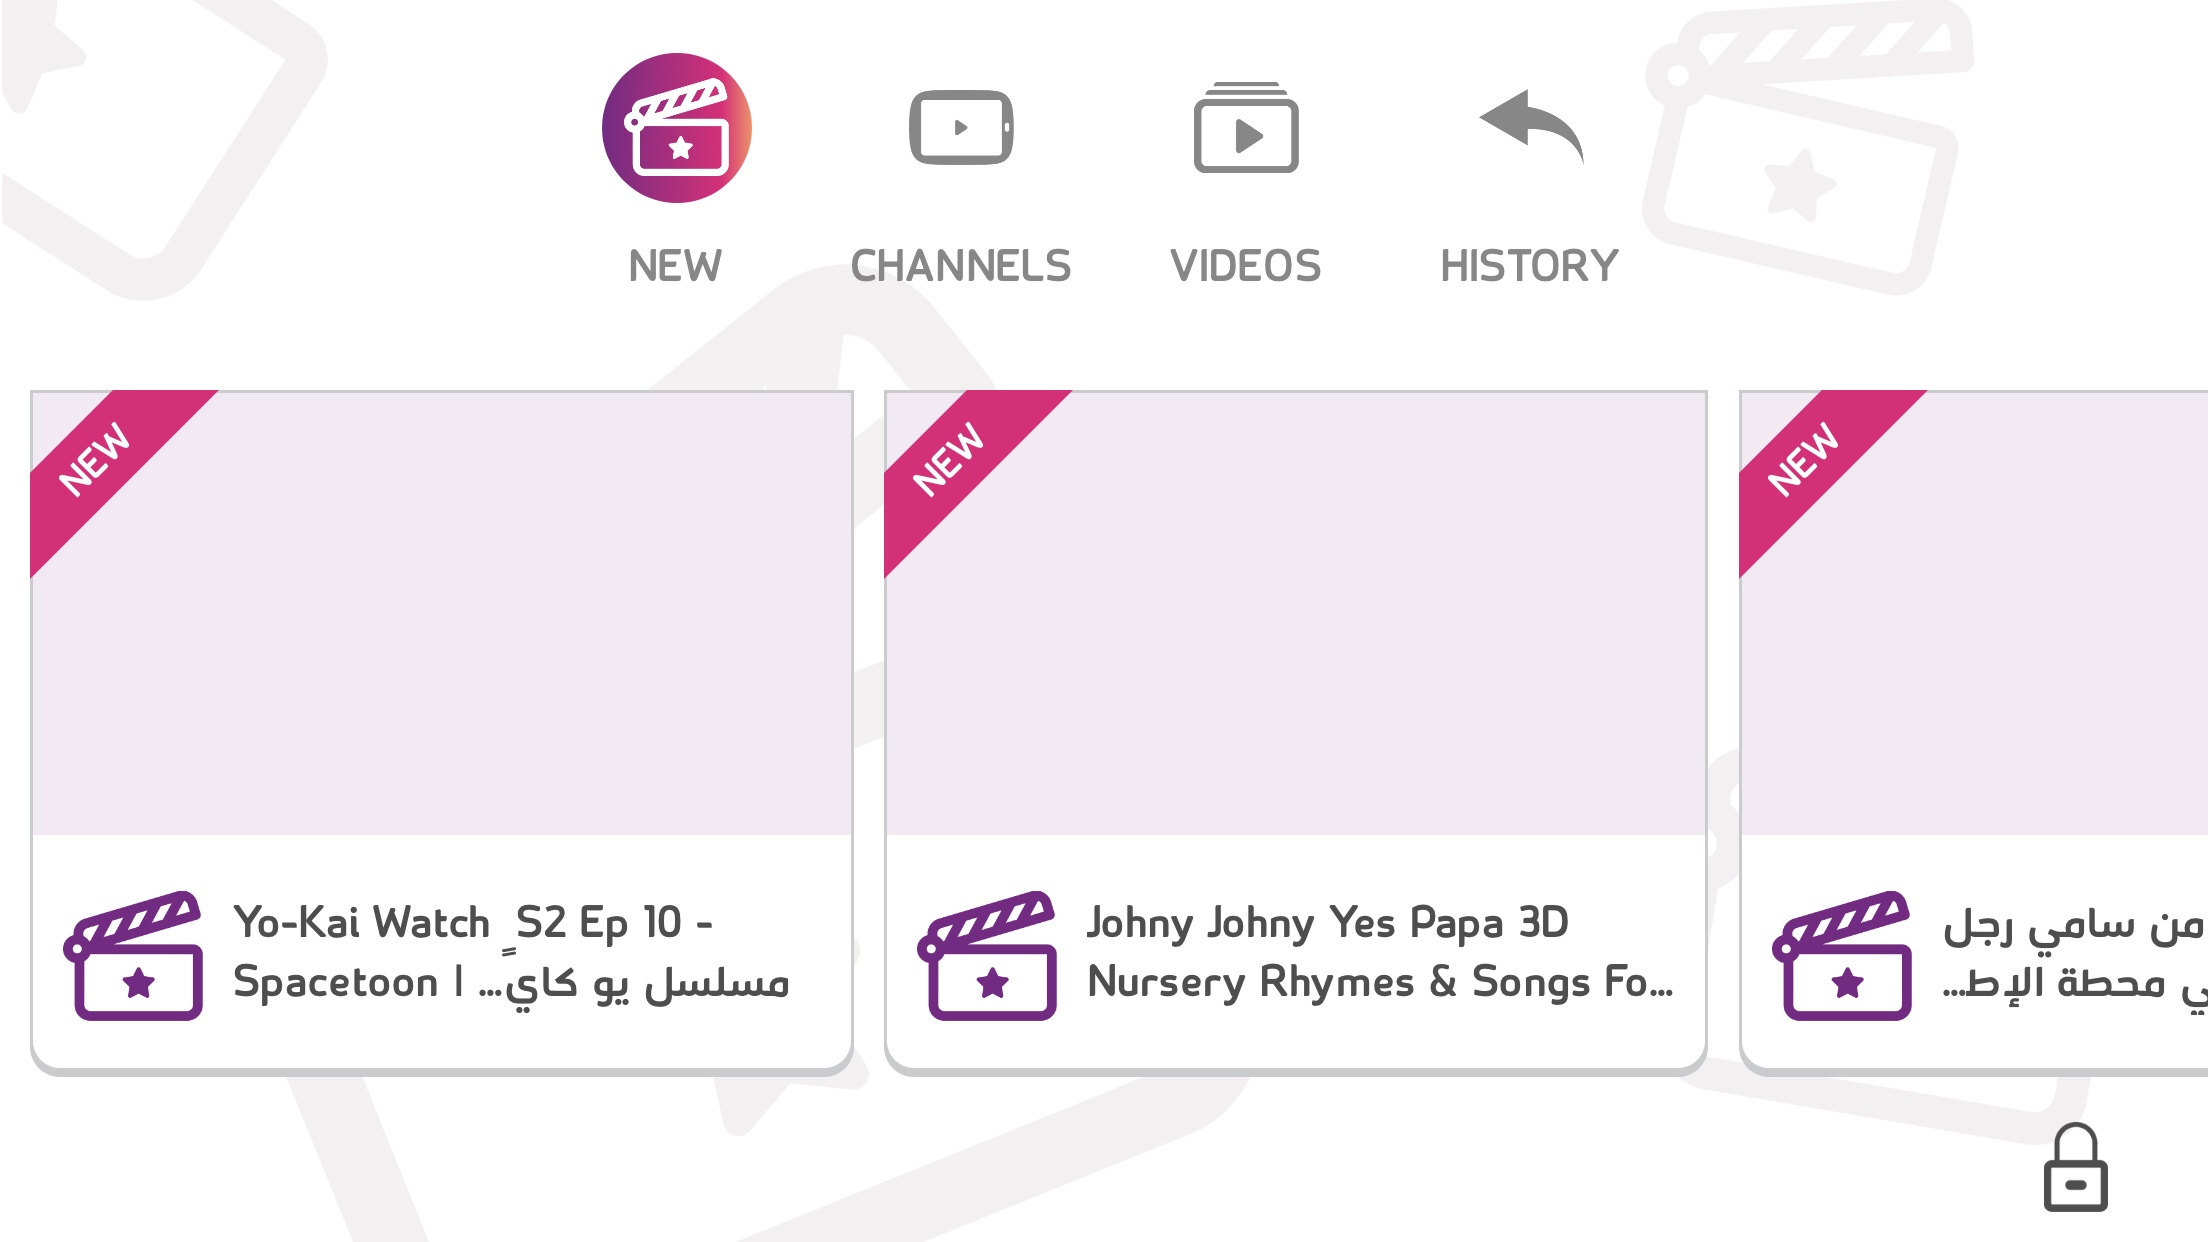Screen dimensions: 2208x1242
Task: Switch to the VIDEOS tab label
Action: [1246, 266]
